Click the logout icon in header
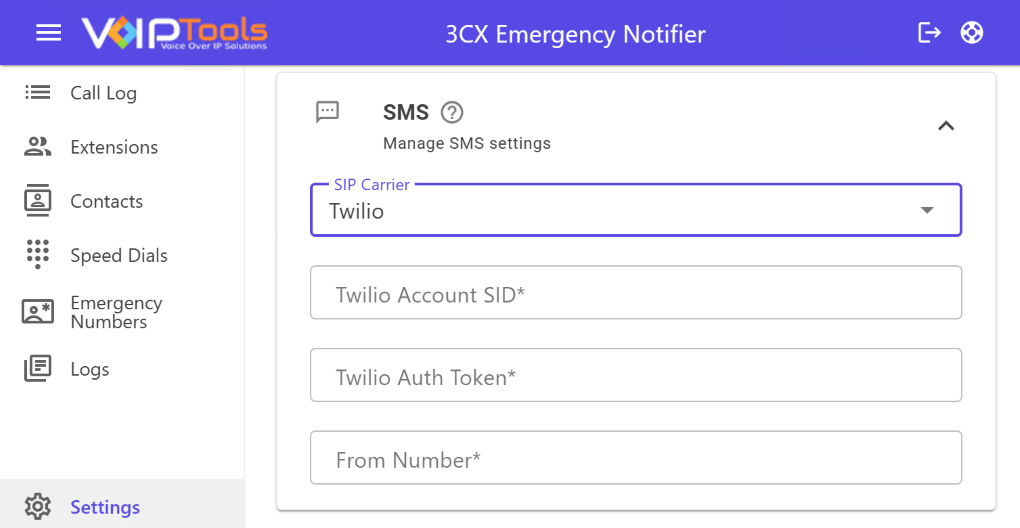 pyautogui.click(x=929, y=33)
